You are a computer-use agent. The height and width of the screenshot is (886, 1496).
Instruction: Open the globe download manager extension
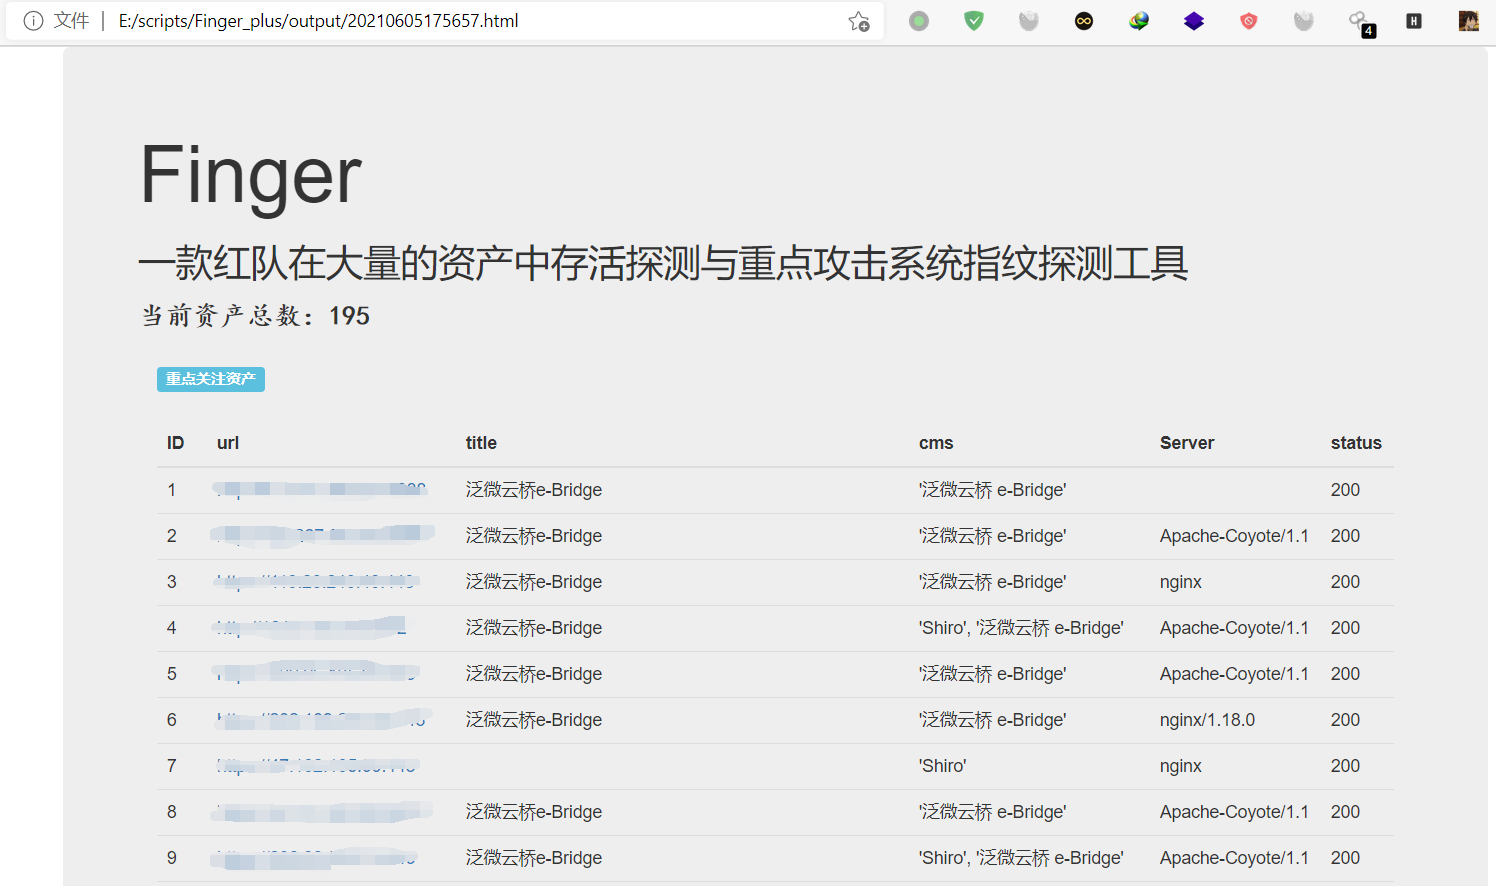(x=1139, y=21)
